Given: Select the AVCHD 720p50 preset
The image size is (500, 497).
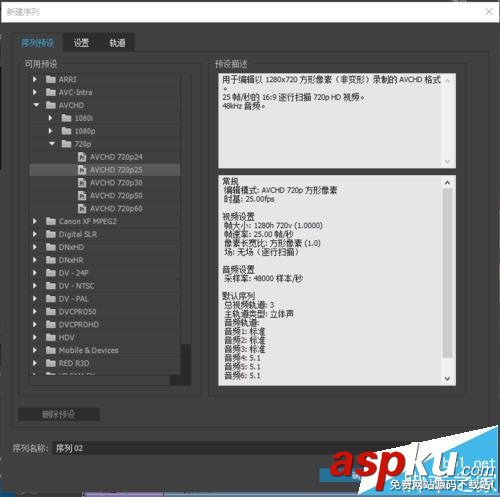Looking at the screenshot, I should 116,196.
